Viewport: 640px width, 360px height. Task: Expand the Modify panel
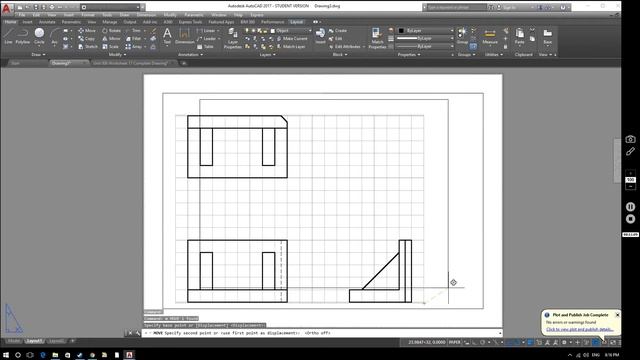(117, 54)
